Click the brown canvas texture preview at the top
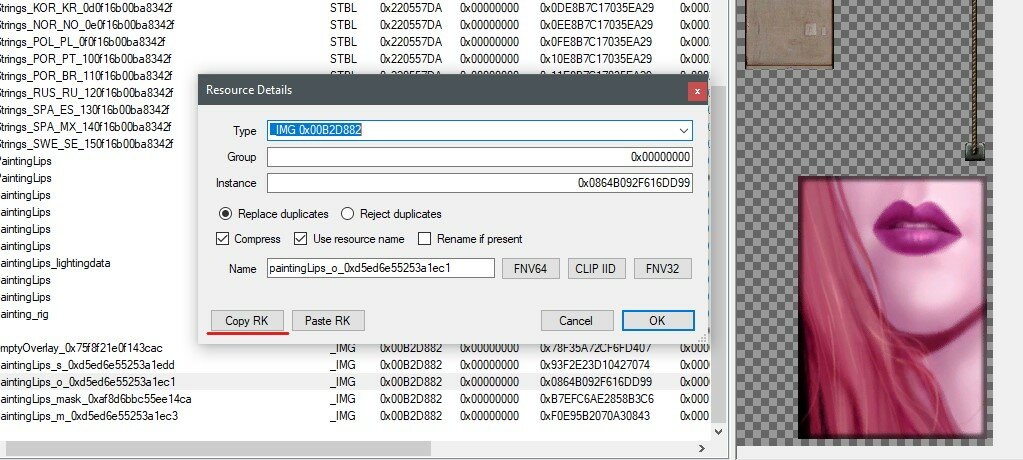This screenshot has height=460, width=1023. (789, 33)
